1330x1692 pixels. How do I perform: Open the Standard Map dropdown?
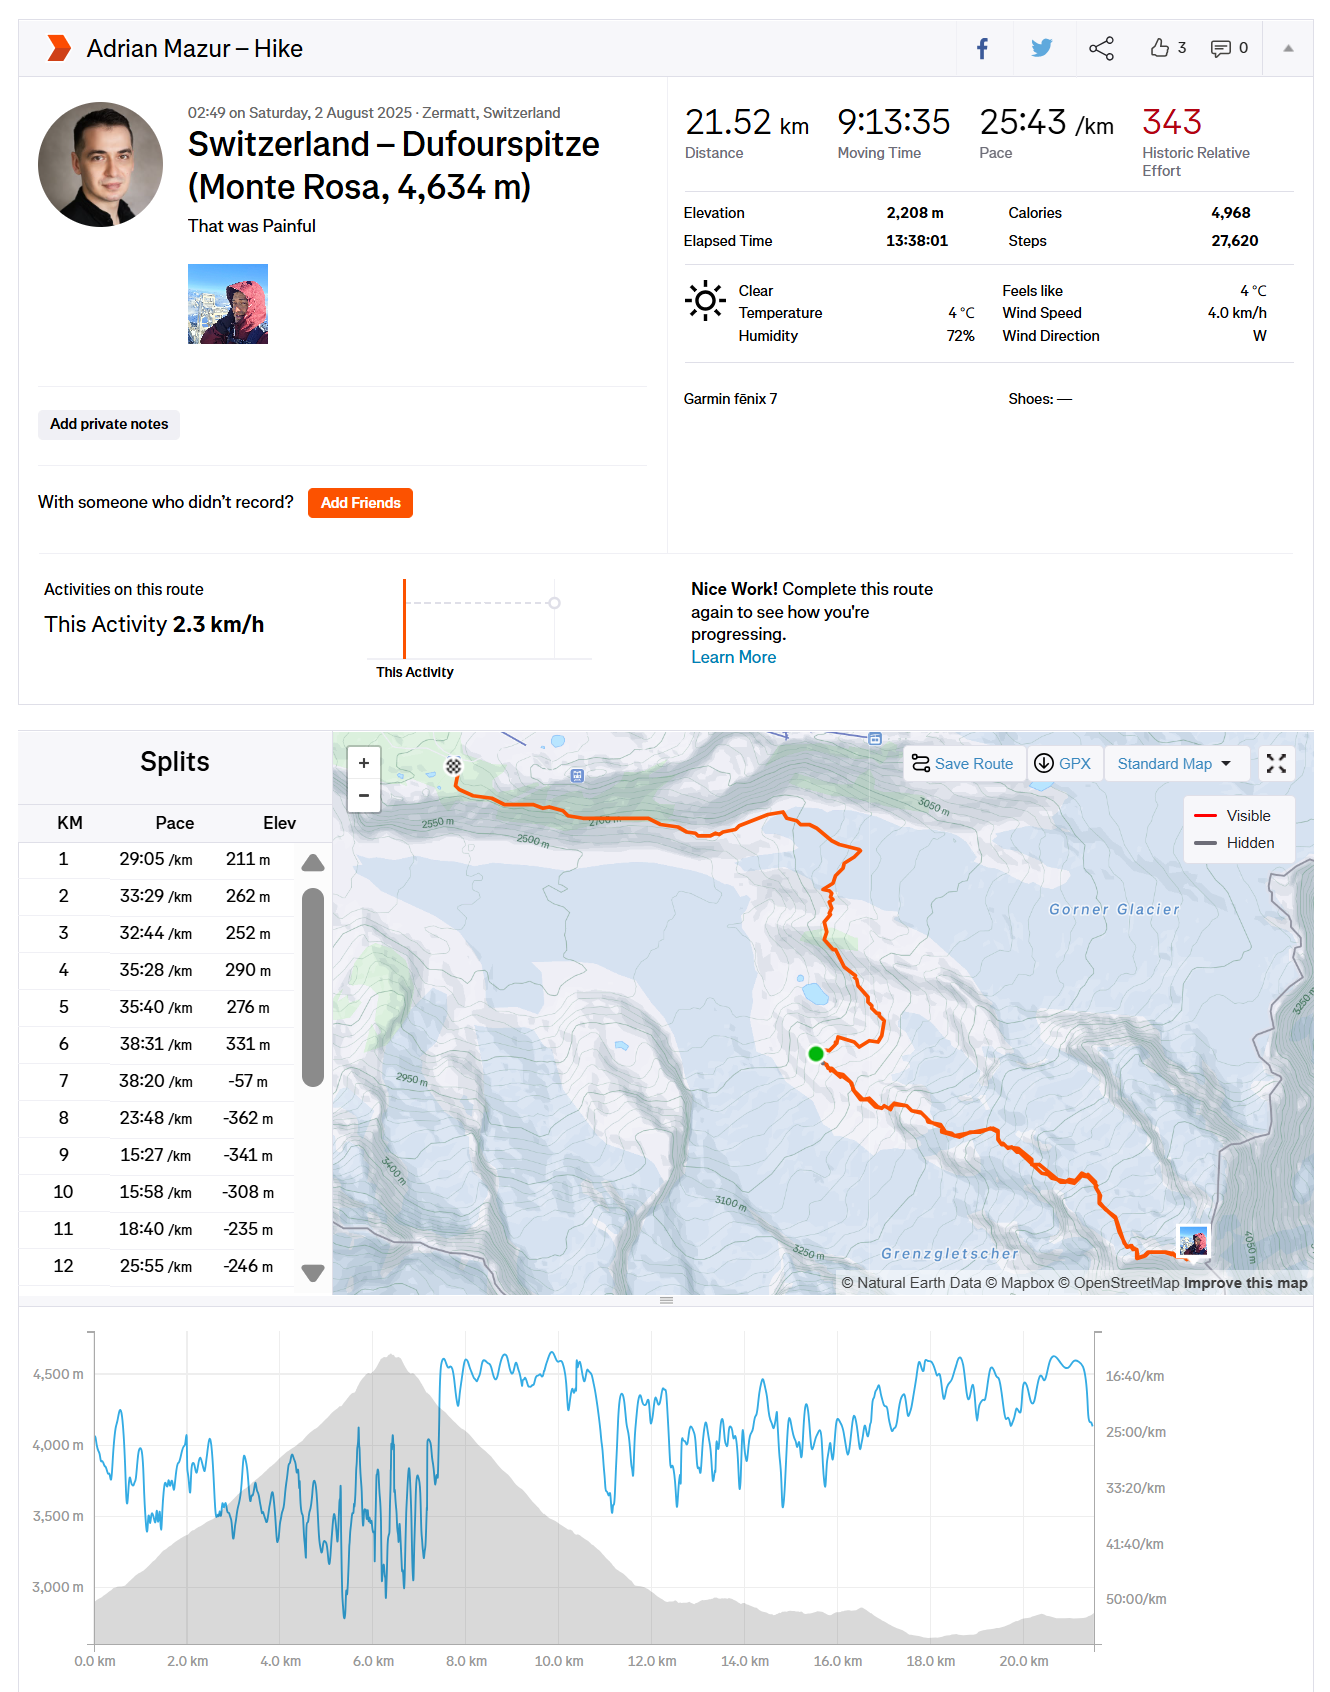1174,764
